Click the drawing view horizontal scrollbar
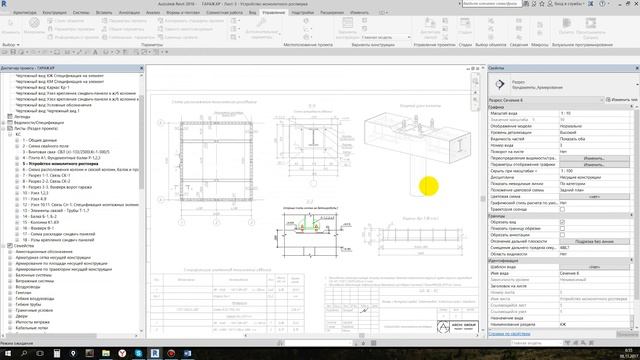 coord(361,336)
